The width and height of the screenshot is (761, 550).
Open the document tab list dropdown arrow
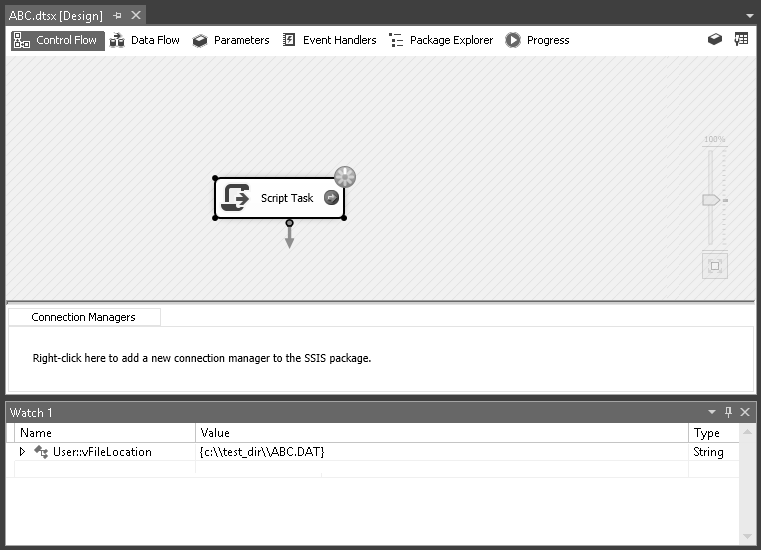coord(750,16)
